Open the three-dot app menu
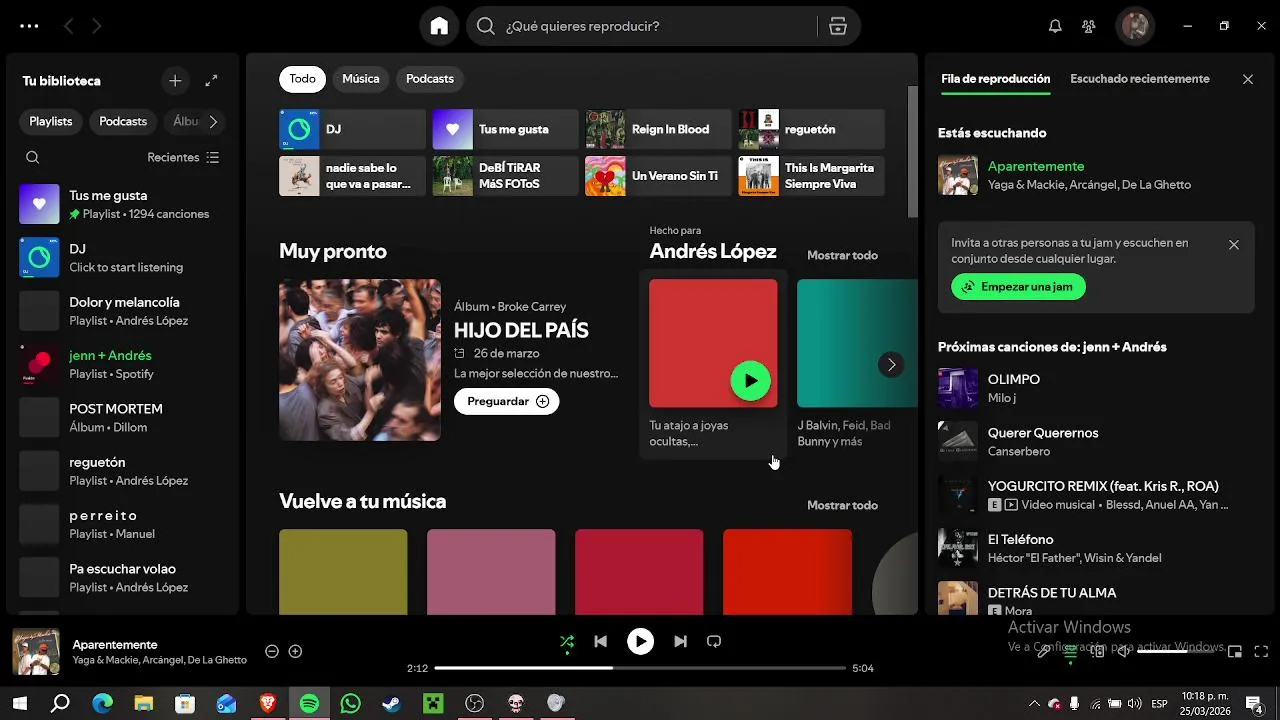 pos(29,26)
